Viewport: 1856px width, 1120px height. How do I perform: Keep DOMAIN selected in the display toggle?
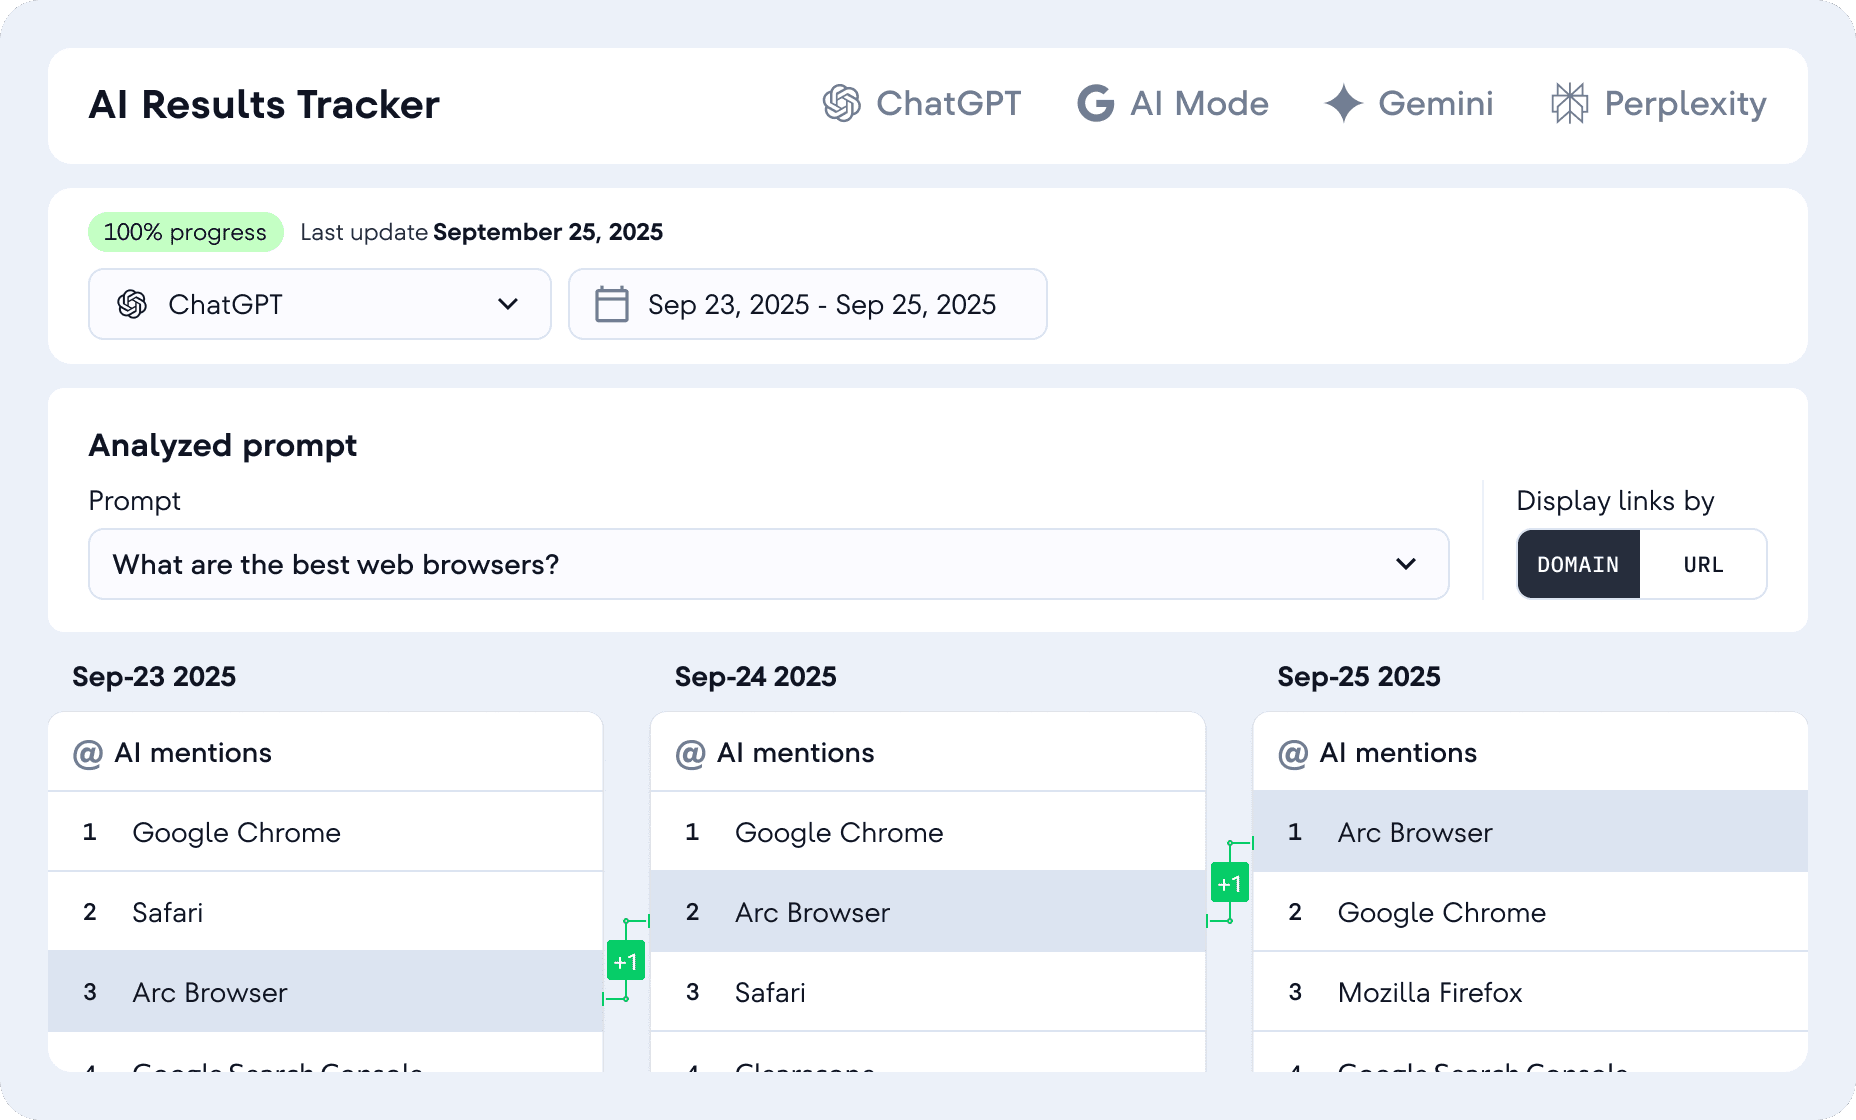[x=1578, y=564]
